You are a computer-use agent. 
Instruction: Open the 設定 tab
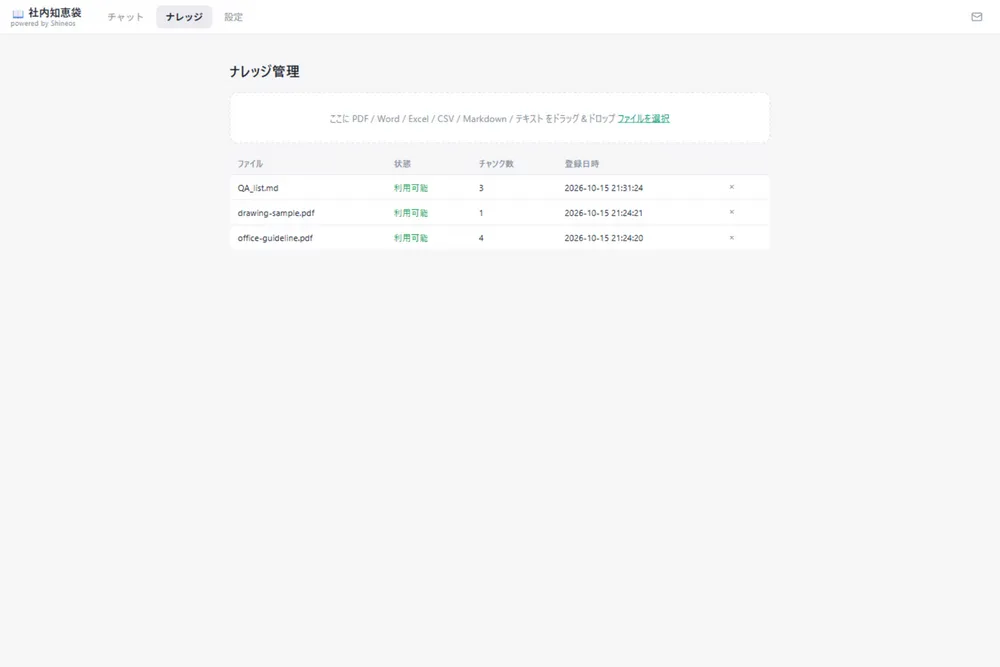(x=233, y=17)
